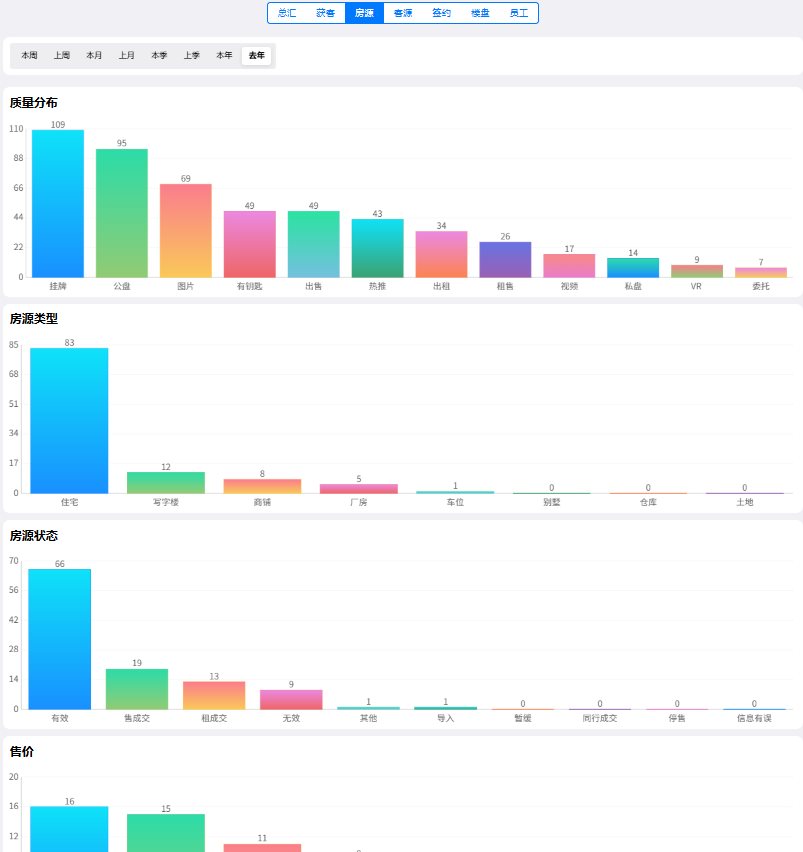This screenshot has width=803, height=852.
Task: Click the 售价 section title
Action: click(x=22, y=751)
